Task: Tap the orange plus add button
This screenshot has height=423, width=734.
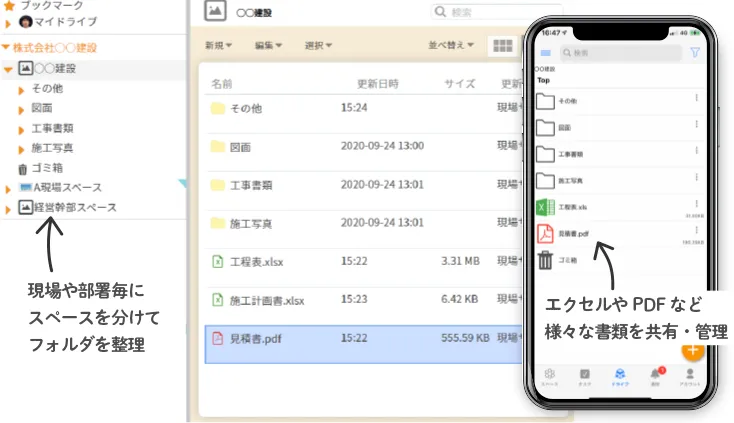Action: coord(693,350)
